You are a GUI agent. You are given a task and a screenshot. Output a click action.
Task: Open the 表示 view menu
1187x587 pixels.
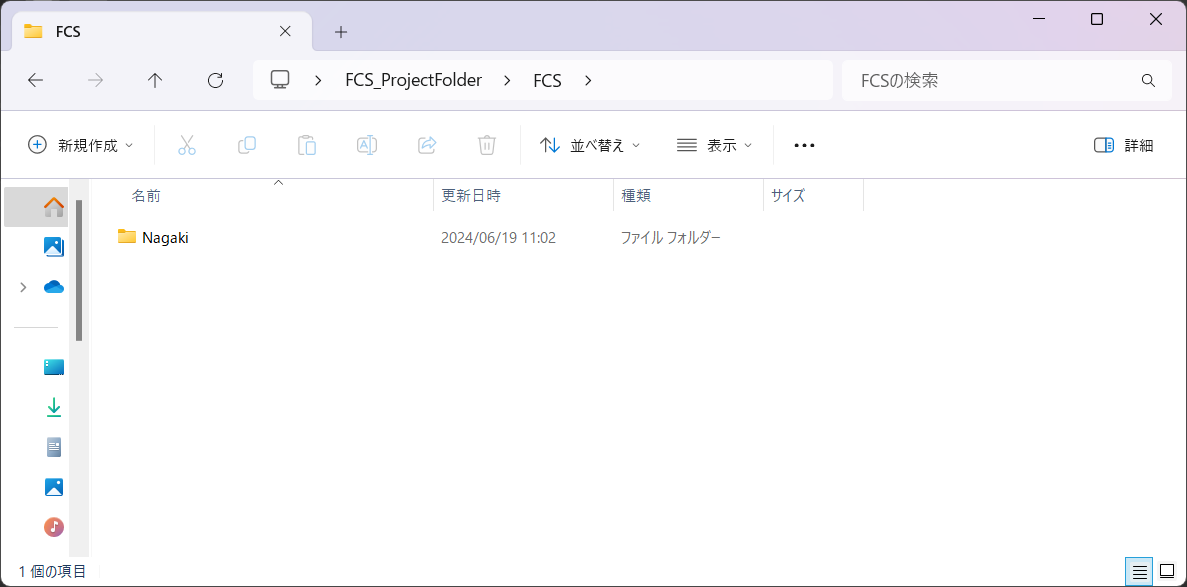pos(714,145)
